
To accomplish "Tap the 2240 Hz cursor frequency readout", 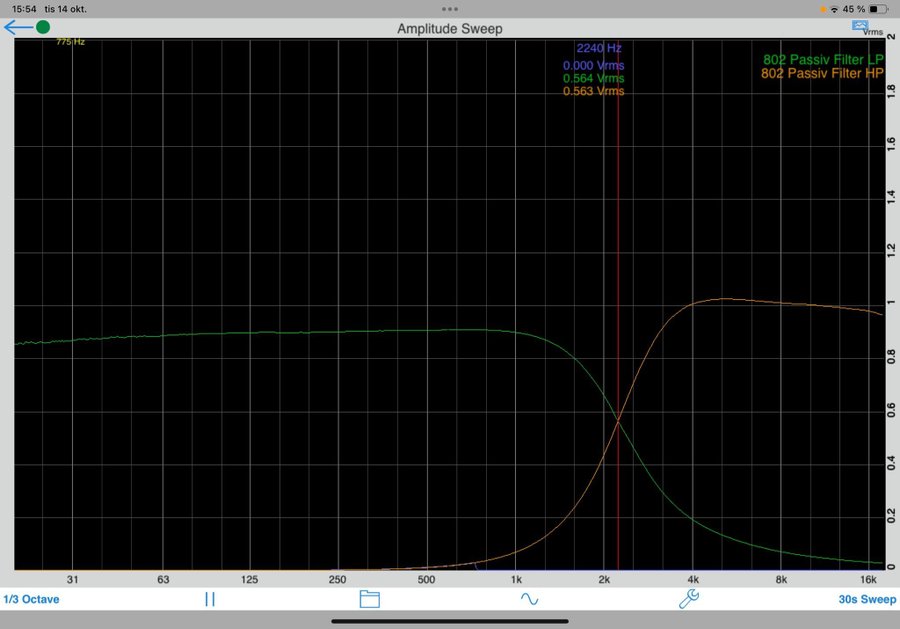I will pos(599,48).
